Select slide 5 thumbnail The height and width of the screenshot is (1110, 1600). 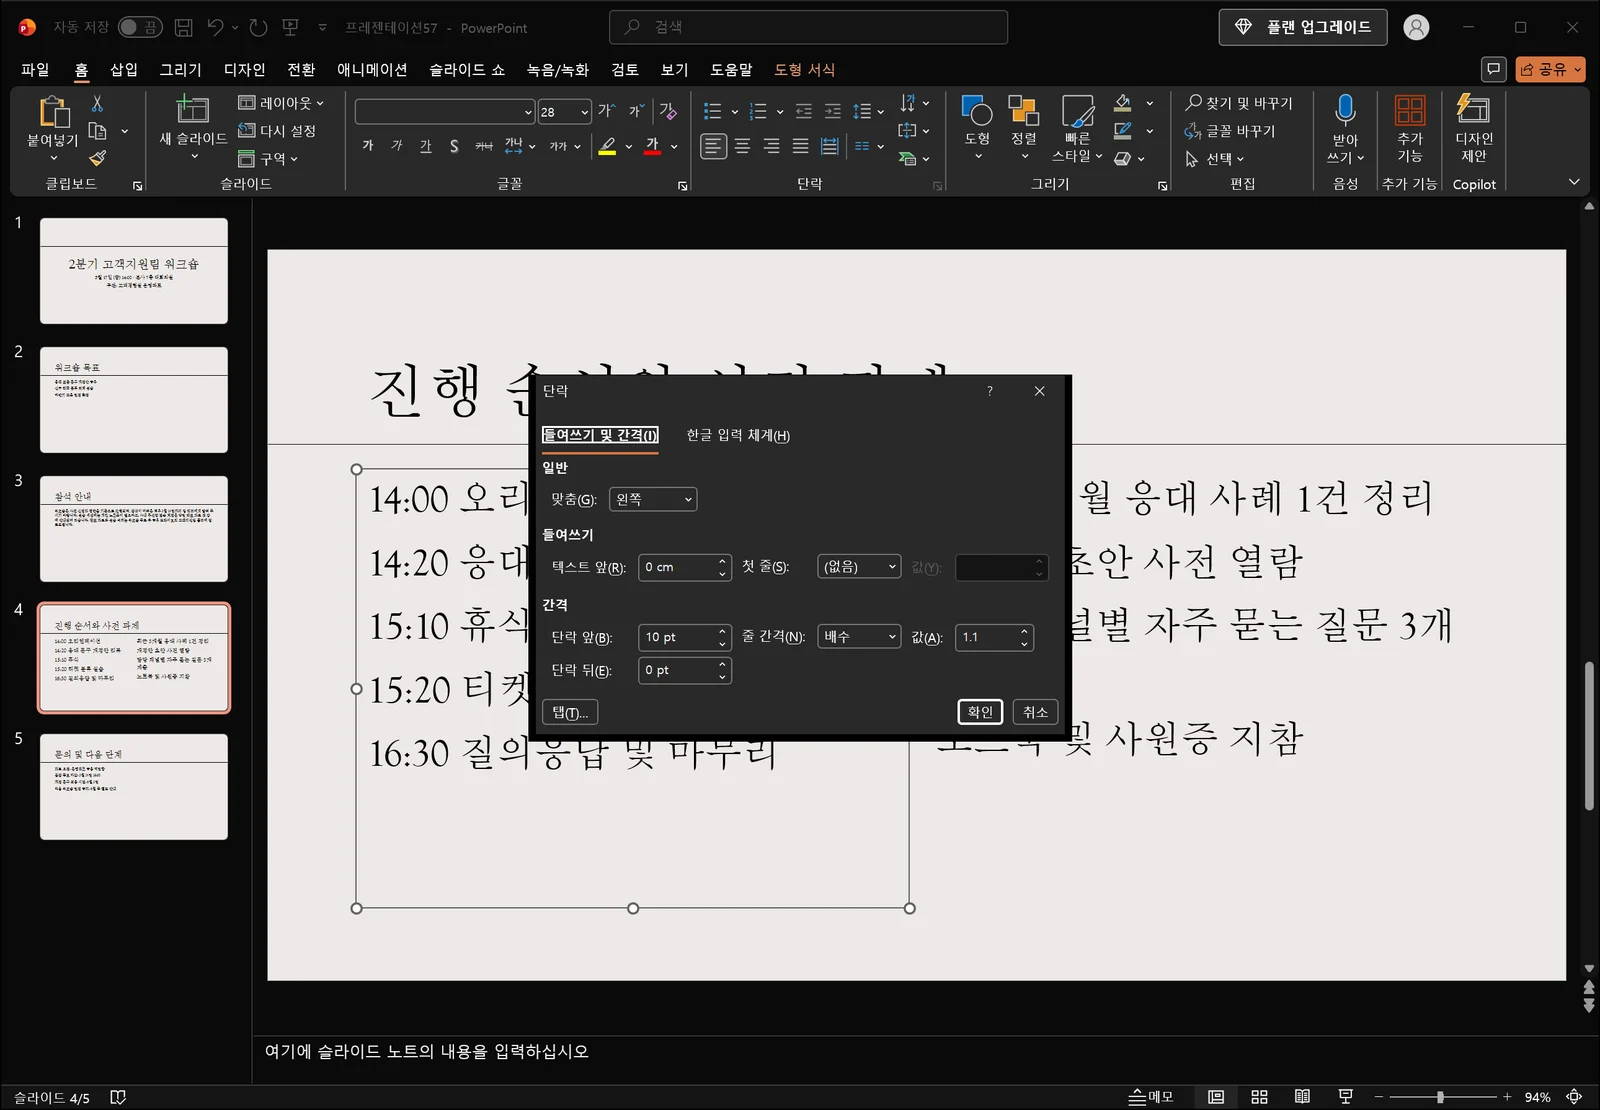click(x=134, y=787)
